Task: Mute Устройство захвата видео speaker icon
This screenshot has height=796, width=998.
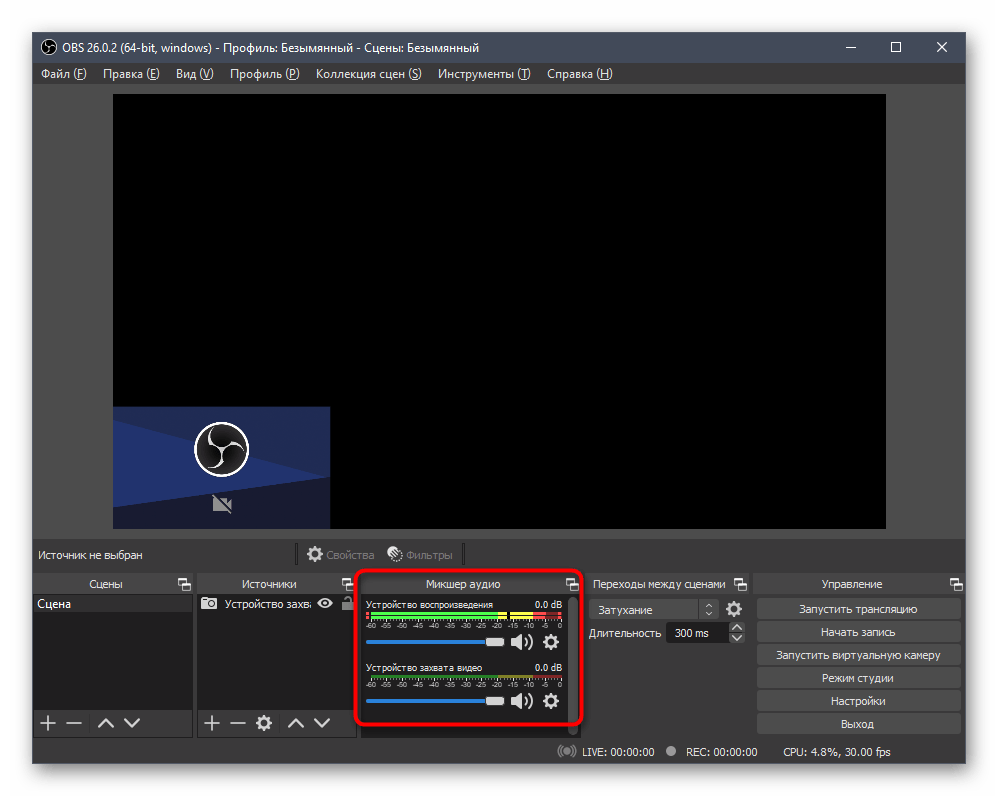Action: click(521, 701)
